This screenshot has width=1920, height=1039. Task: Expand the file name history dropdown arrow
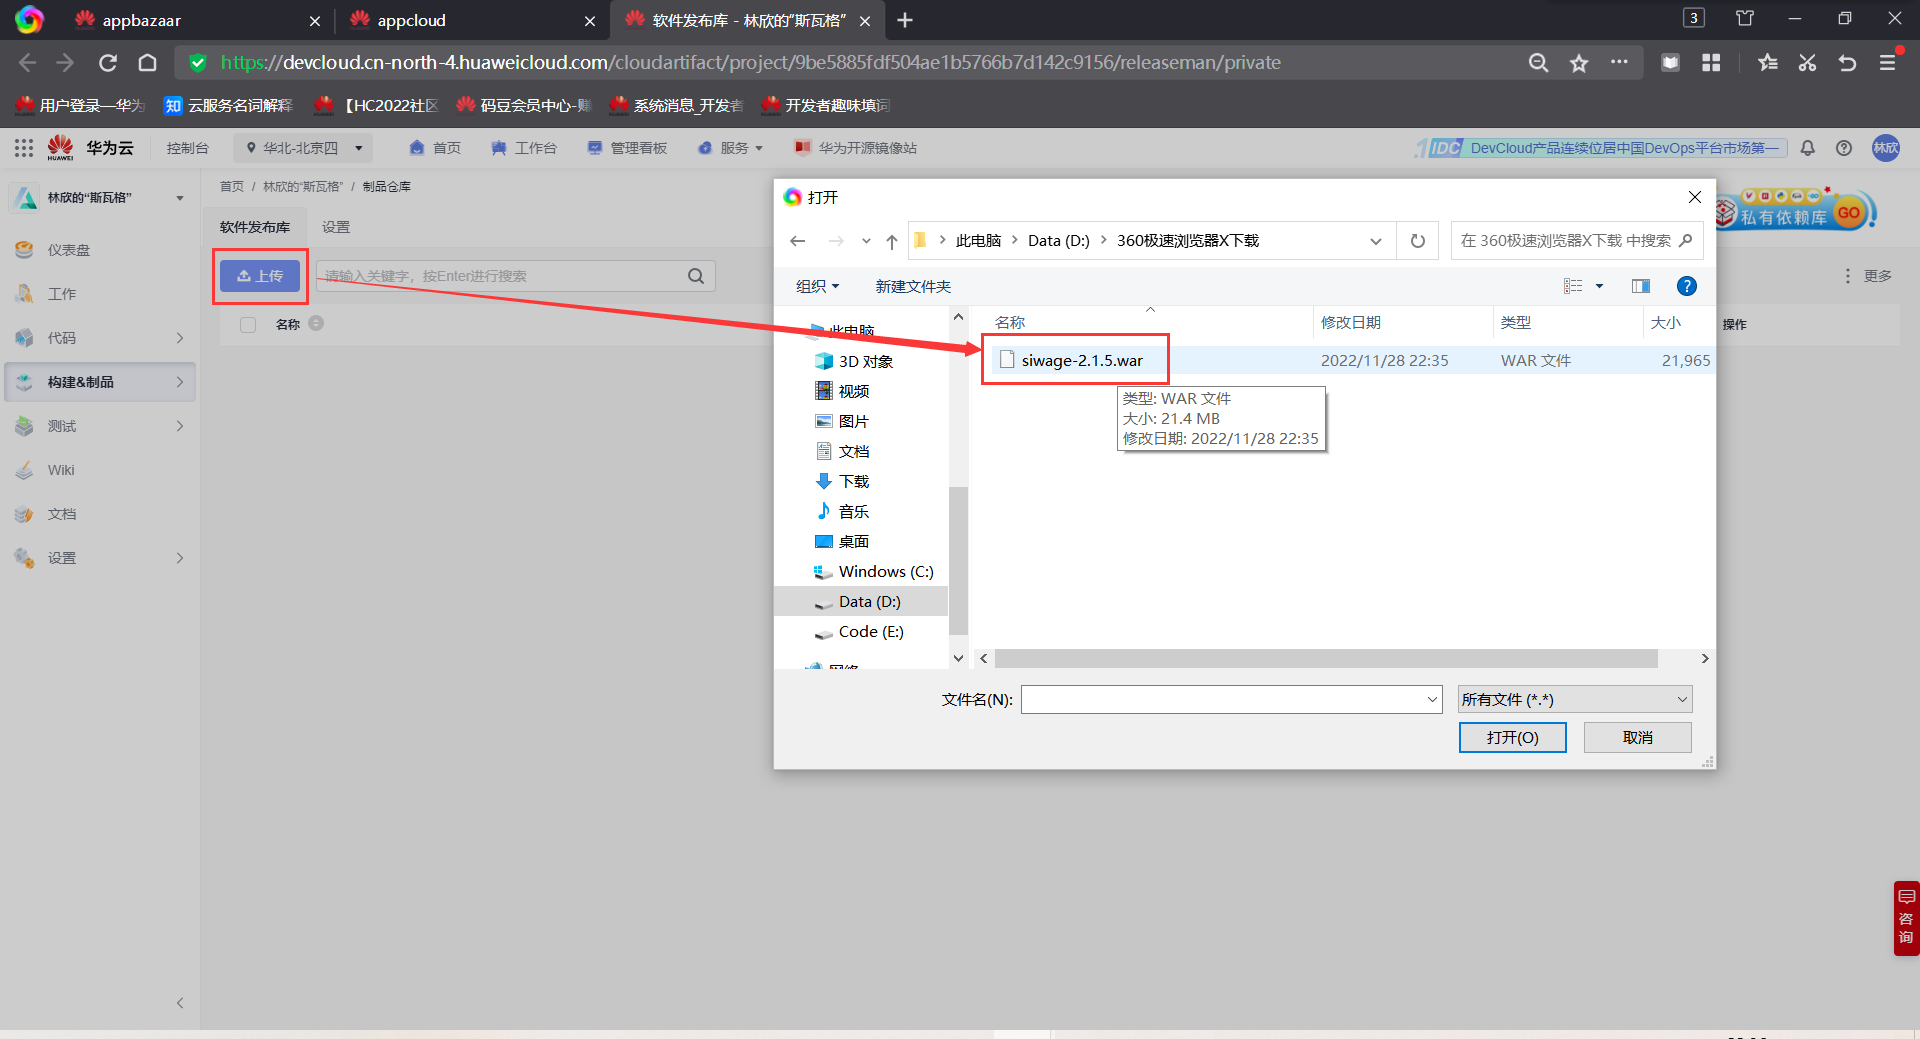(x=1432, y=699)
